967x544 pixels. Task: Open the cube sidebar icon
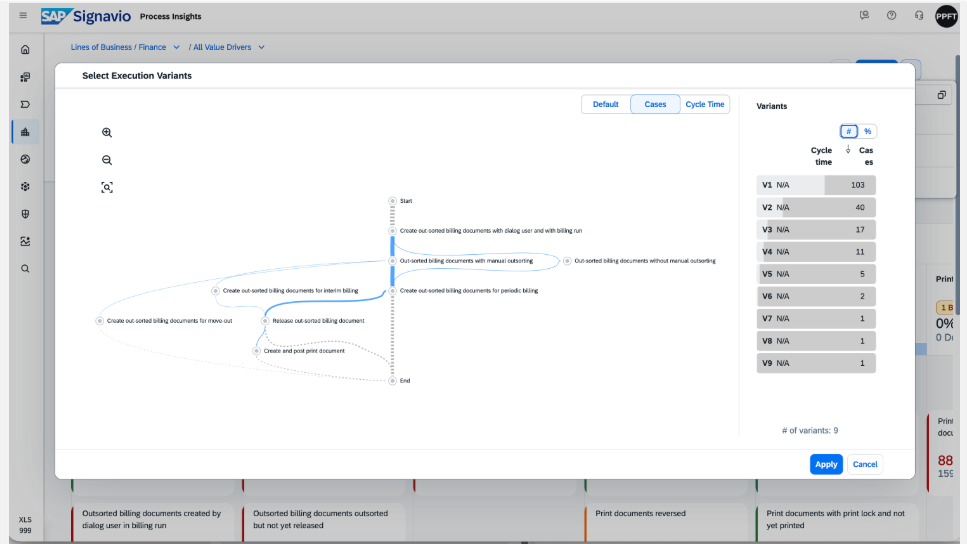click(x=25, y=186)
